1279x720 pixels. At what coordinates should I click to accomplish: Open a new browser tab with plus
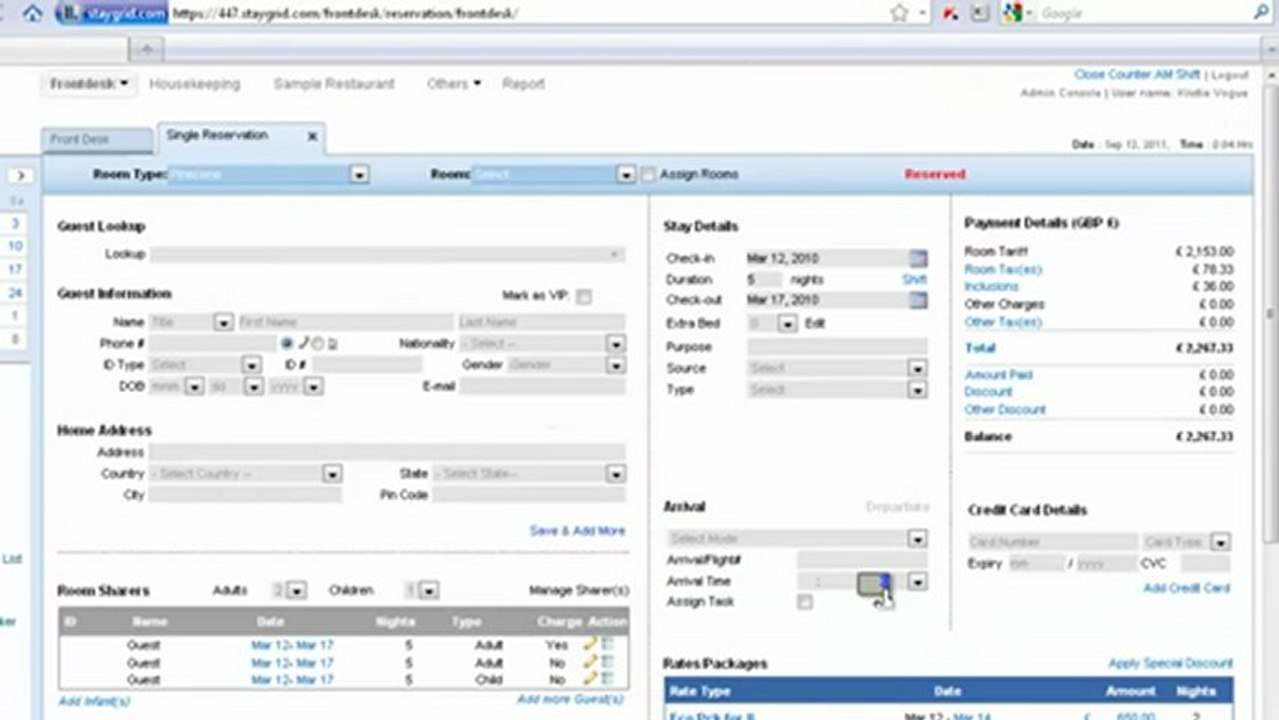[x=147, y=49]
